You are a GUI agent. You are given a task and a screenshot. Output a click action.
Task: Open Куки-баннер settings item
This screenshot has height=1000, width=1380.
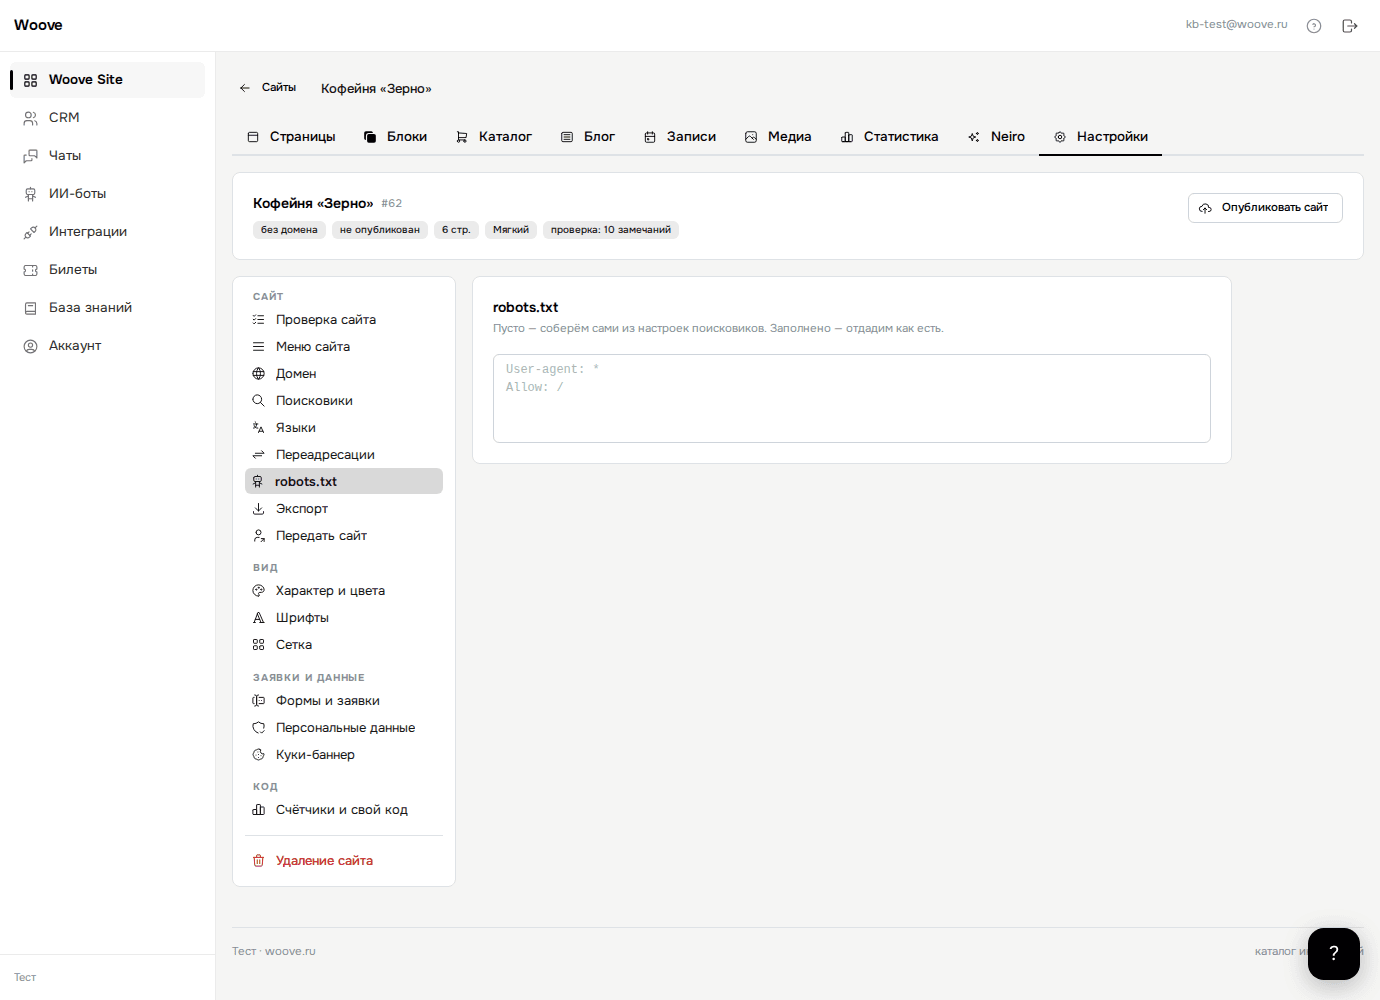[344, 755]
